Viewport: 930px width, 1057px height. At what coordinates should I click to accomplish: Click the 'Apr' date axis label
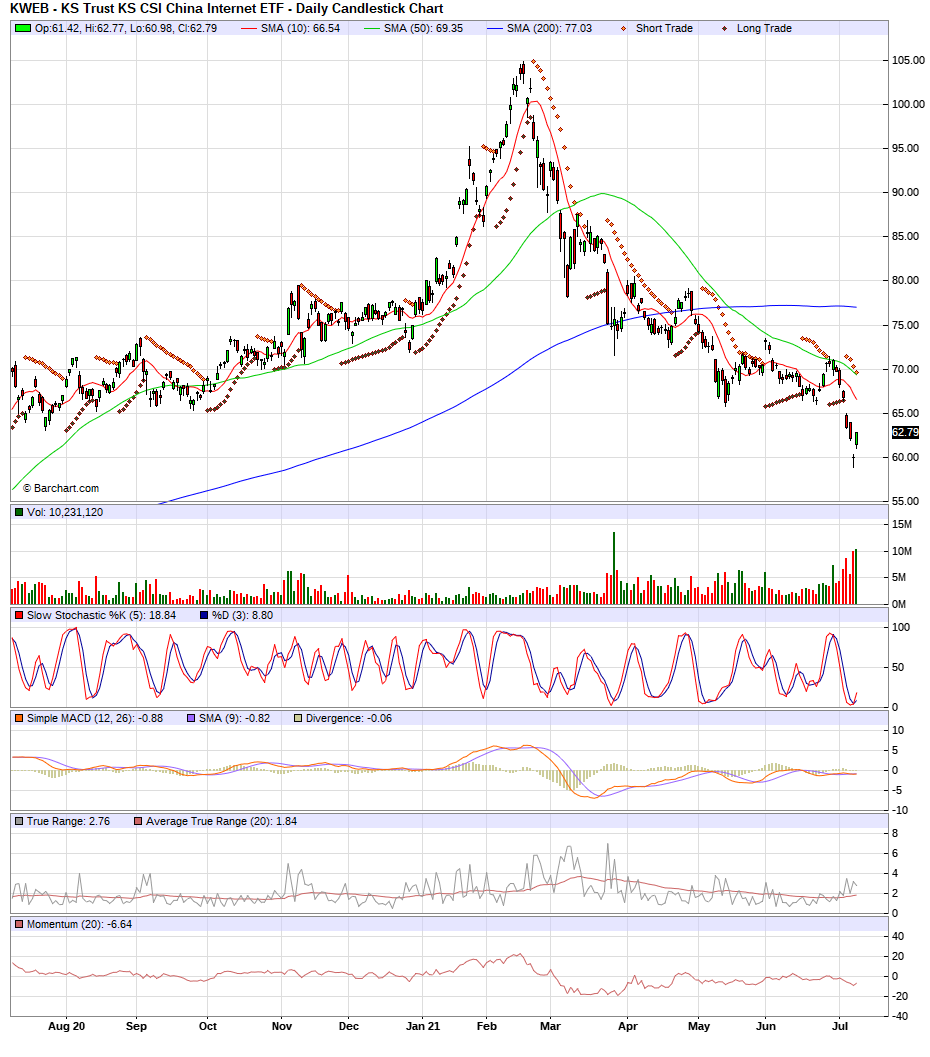point(627,1027)
